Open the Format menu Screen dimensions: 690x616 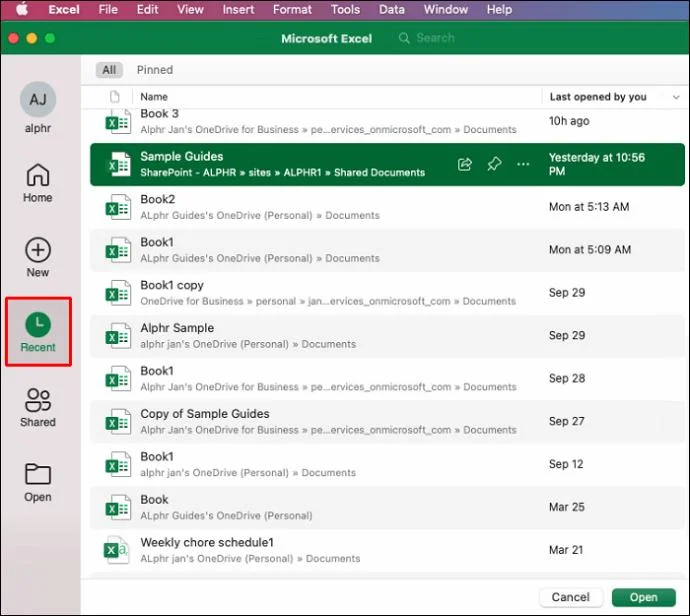coord(292,9)
